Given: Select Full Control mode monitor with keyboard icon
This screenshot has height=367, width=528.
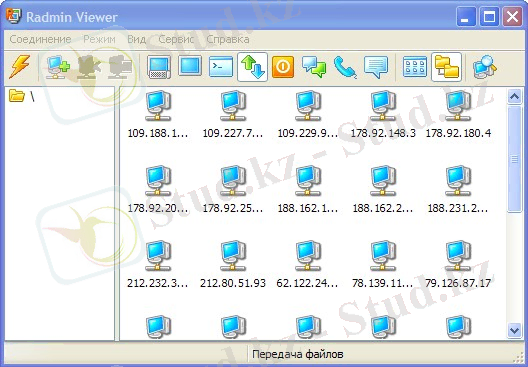Looking at the screenshot, I should (159, 67).
